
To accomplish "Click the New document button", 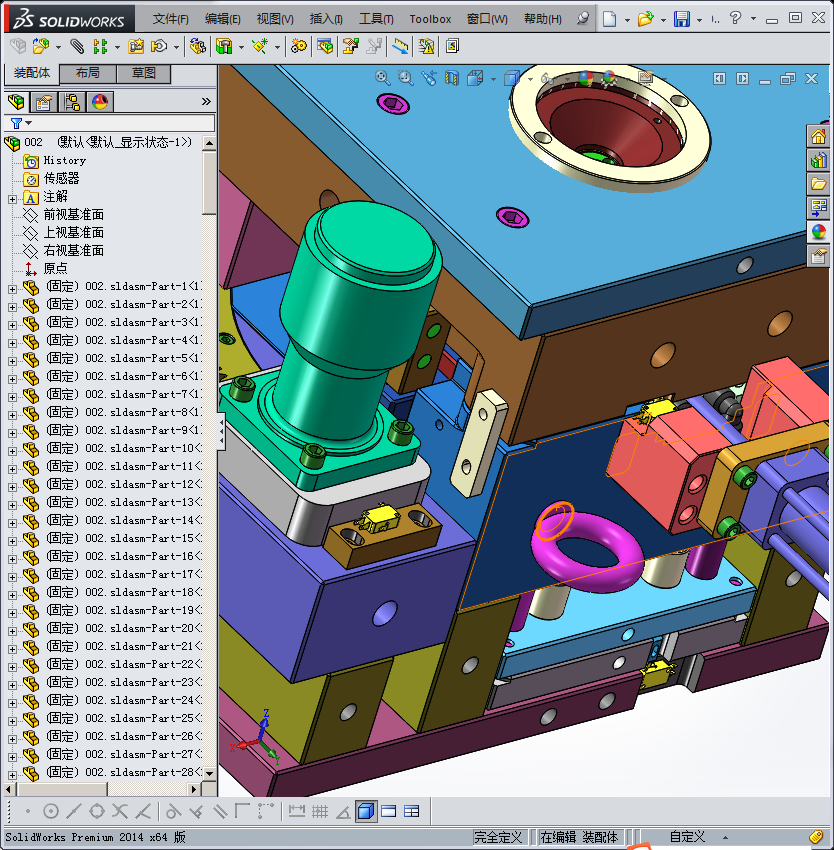I will point(610,19).
